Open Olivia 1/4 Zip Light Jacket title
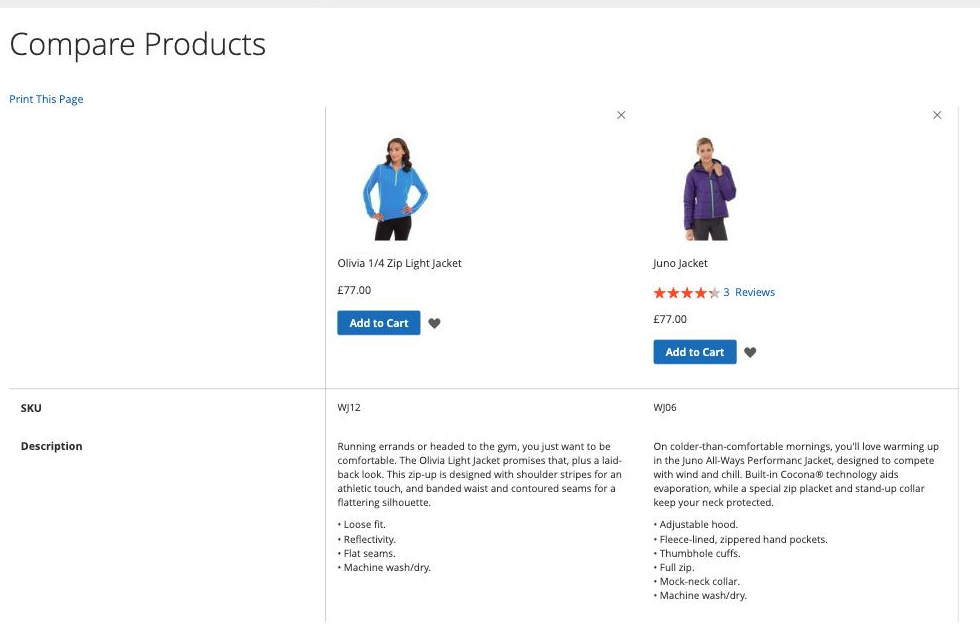This screenshot has width=980, height=640. tap(399, 263)
